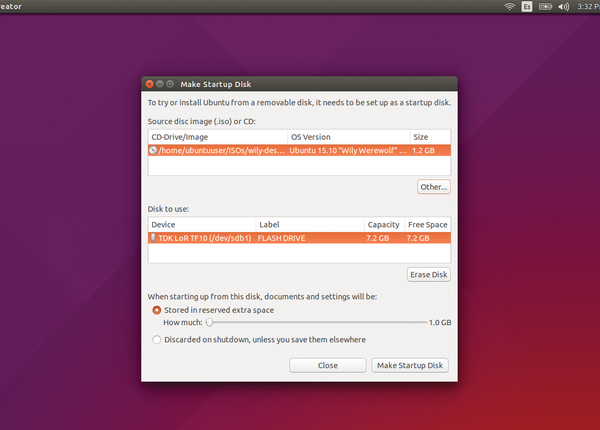Open the battery status indicator
600x430 pixels.
(x=545, y=7)
